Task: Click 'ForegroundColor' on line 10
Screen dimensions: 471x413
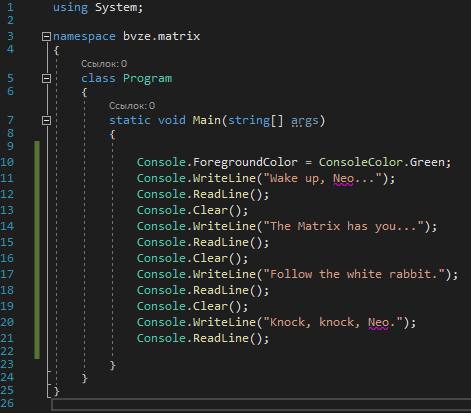Action: (245, 163)
